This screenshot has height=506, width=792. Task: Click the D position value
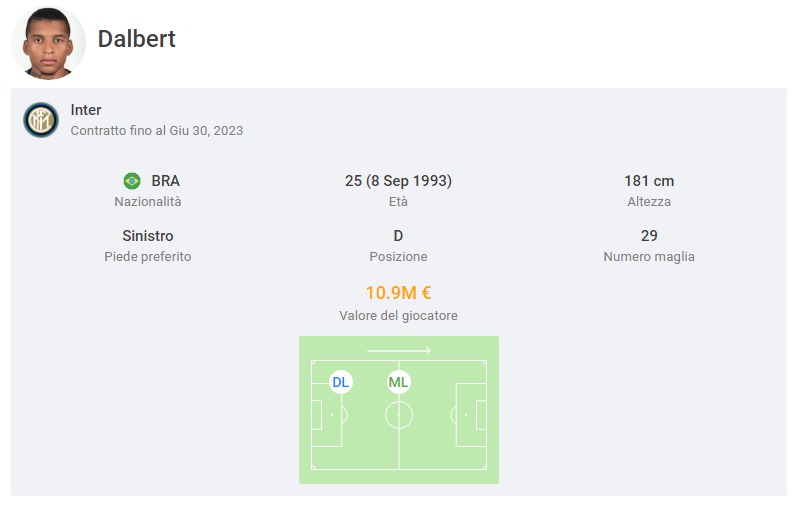click(398, 236)
